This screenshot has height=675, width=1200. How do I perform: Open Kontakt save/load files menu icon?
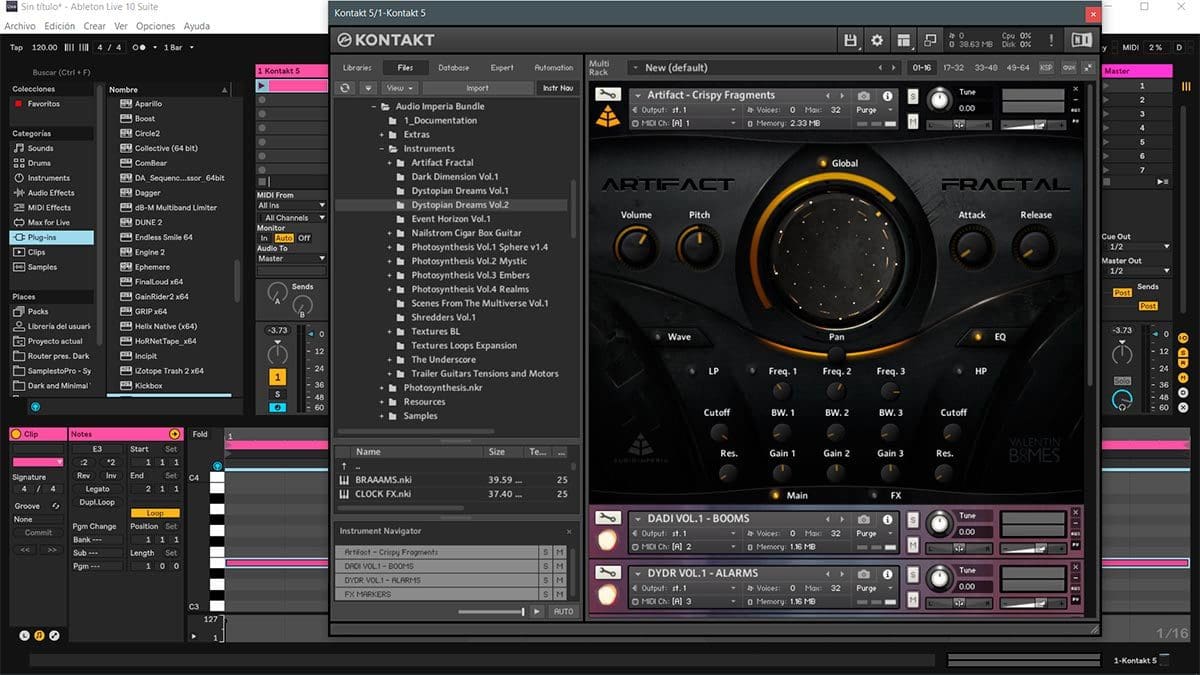point(851,40)
